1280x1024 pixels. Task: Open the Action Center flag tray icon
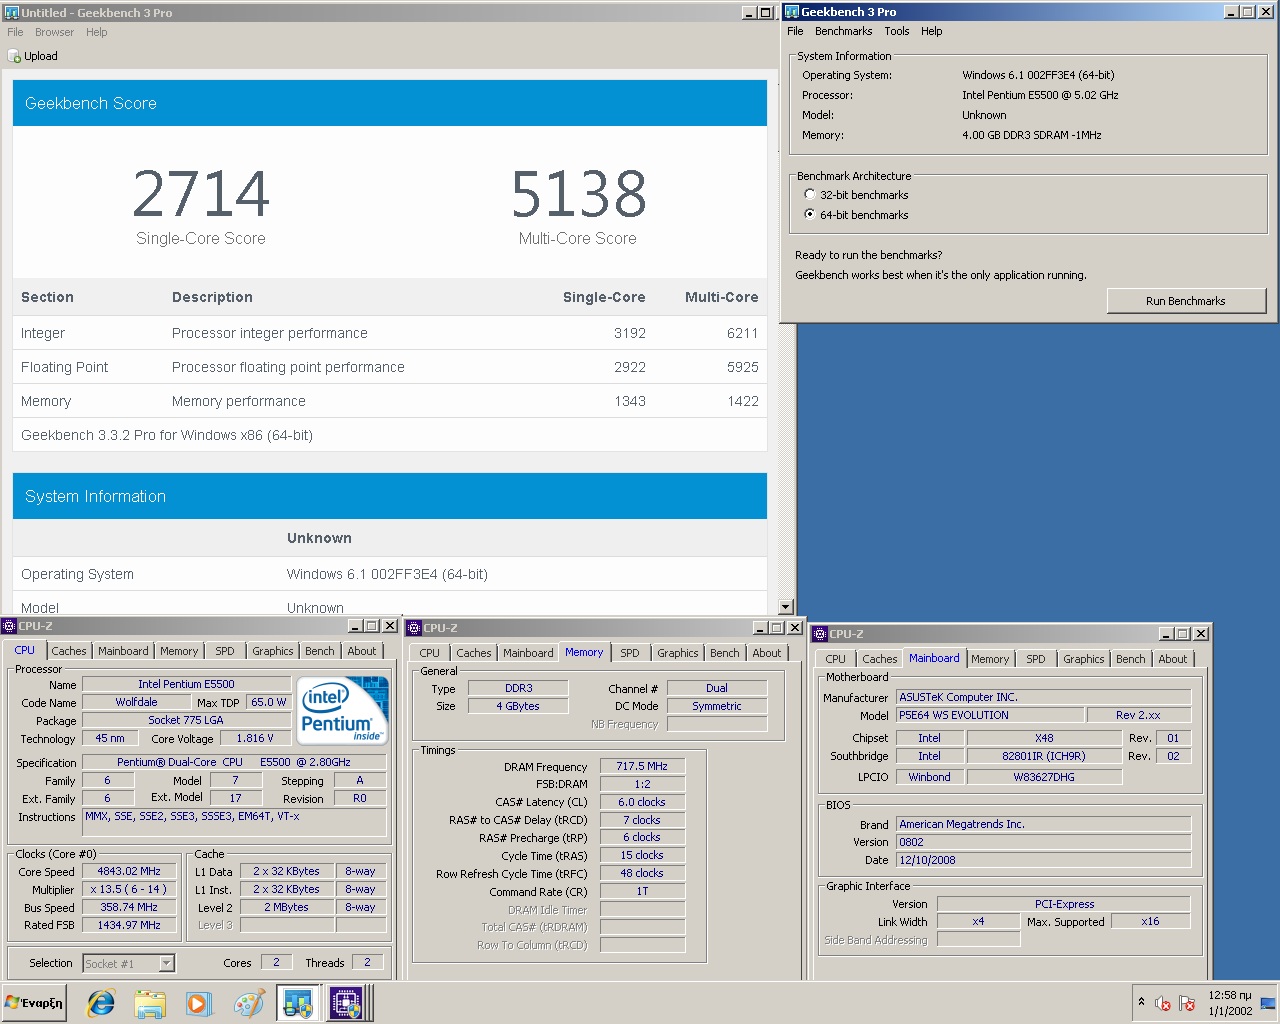[1187, 1003]
